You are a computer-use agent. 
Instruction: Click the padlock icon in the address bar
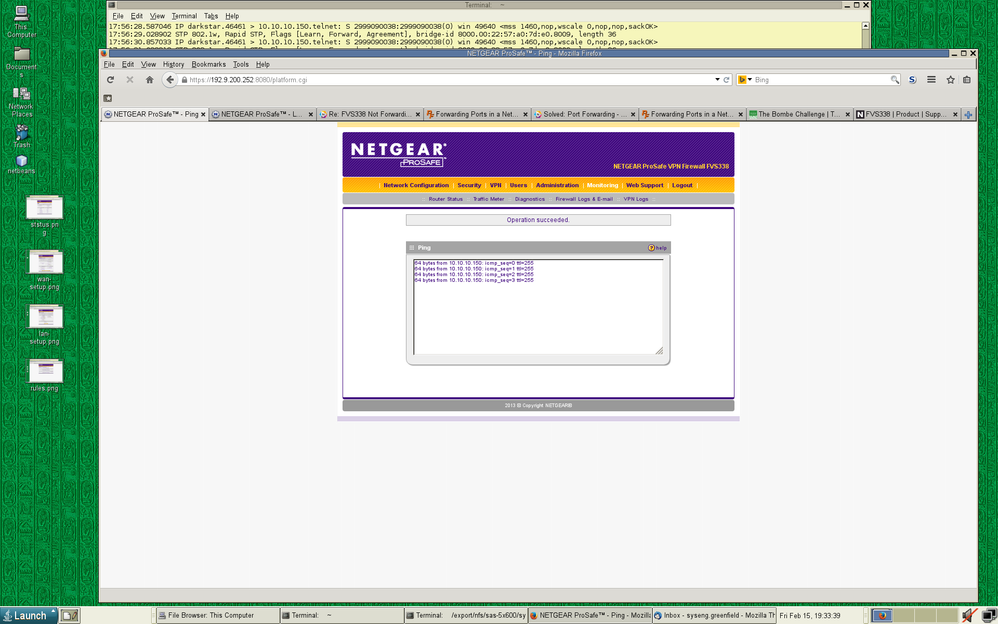(x=185, y=79)
